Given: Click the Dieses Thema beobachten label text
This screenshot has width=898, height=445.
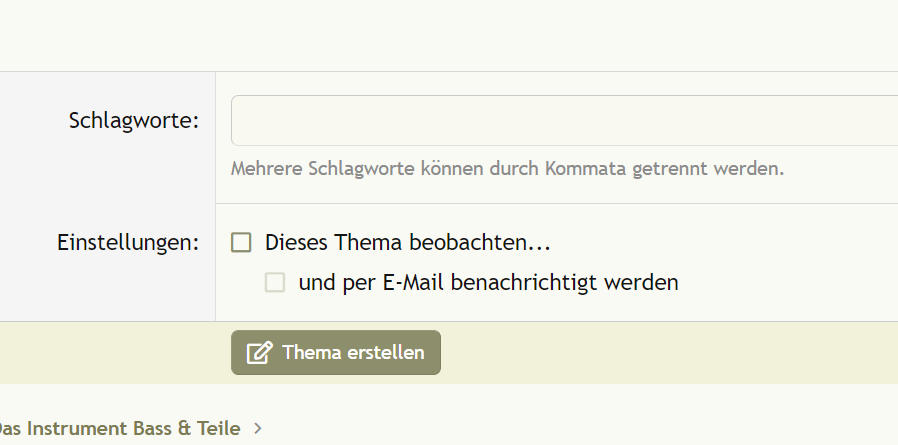Looking at the screenshot, I should 408,242.
